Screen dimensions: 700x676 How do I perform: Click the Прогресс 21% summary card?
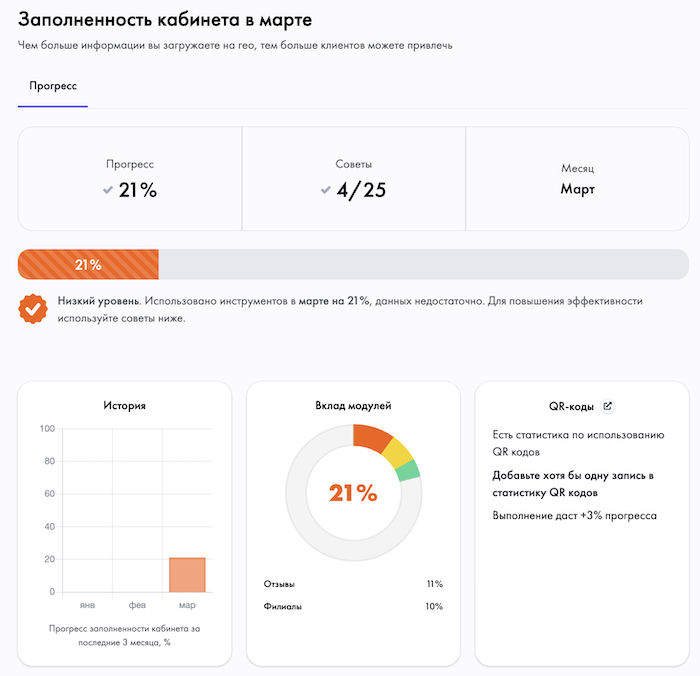click(130, 178)
